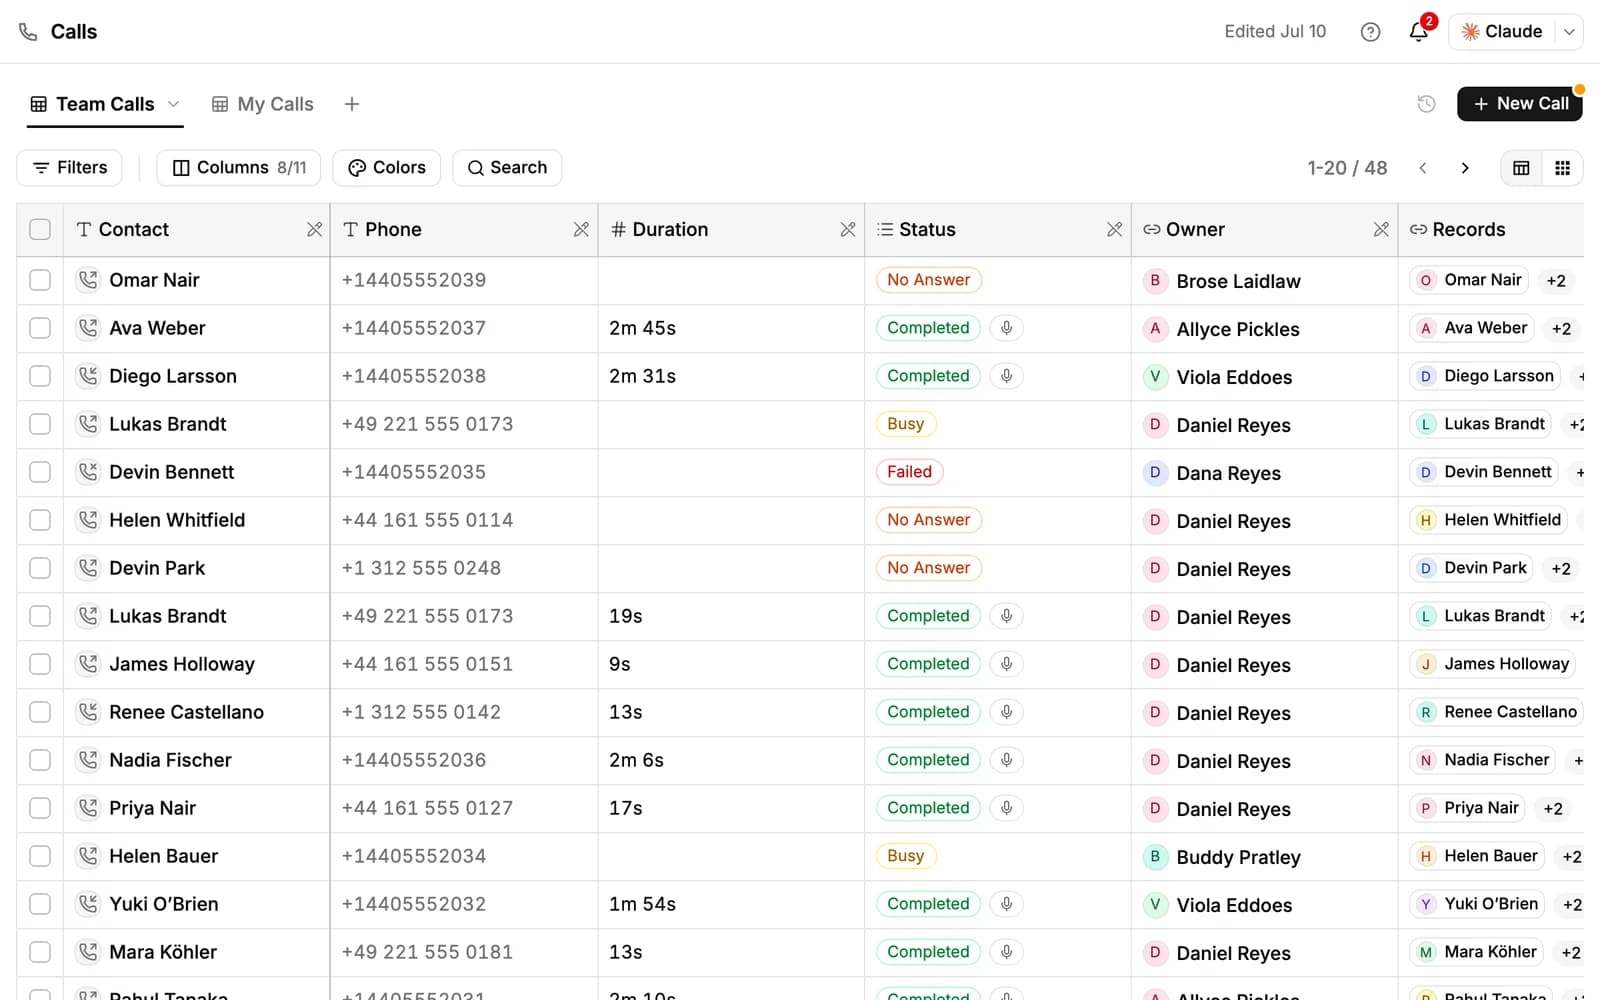The image size is (1600, 1000).
Task: Click call icon beside Omar Nair
Action: coord(88,280)
